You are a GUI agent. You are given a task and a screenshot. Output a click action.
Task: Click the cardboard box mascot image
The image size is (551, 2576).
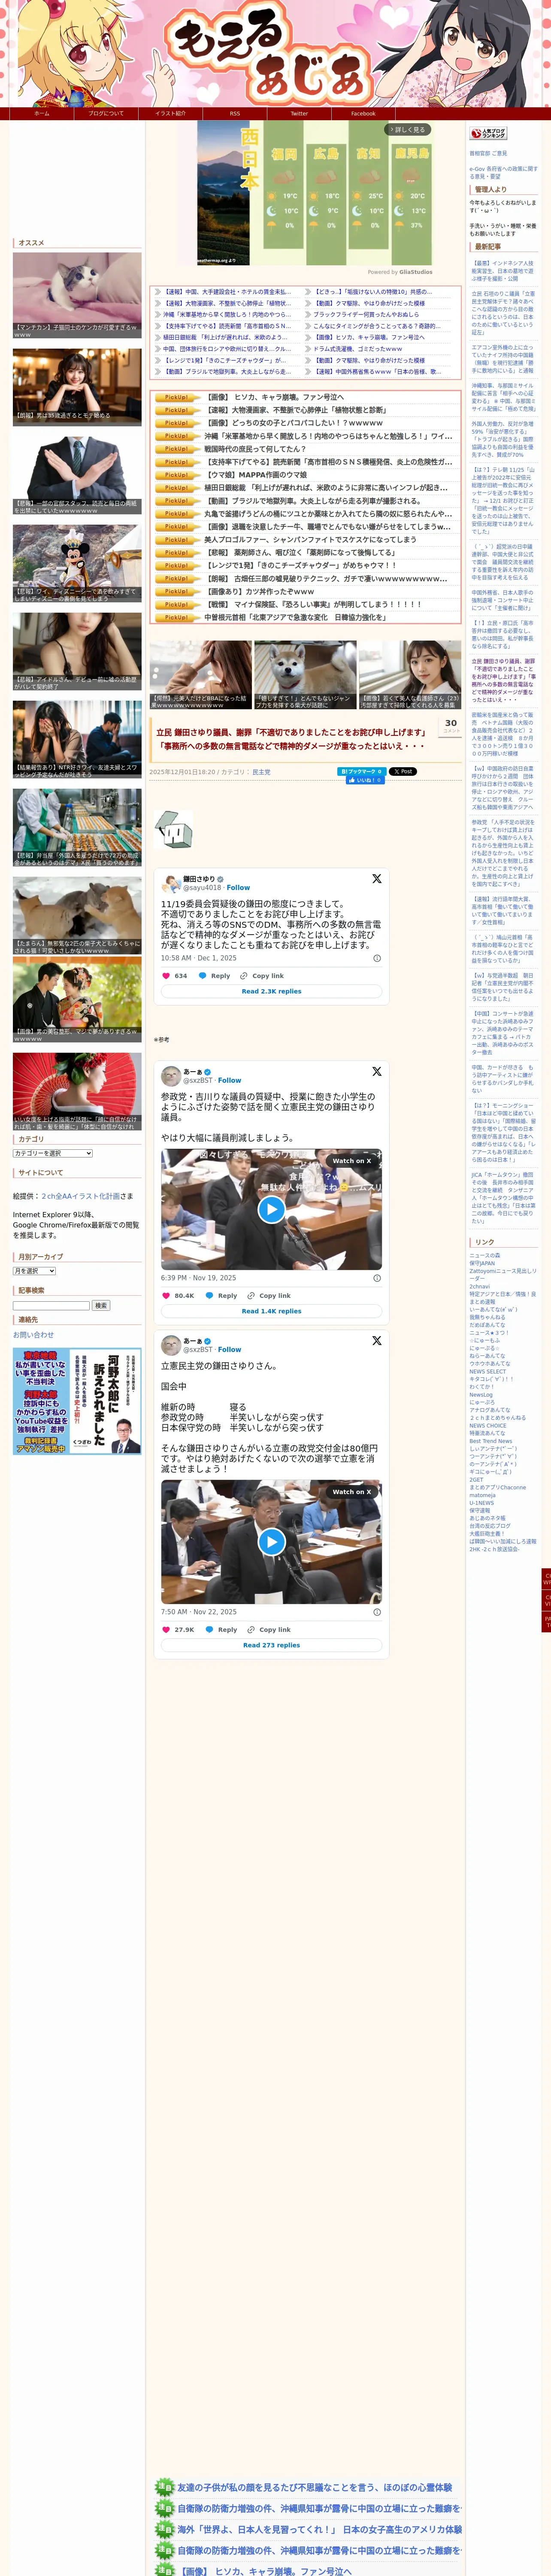click(174, 830)
